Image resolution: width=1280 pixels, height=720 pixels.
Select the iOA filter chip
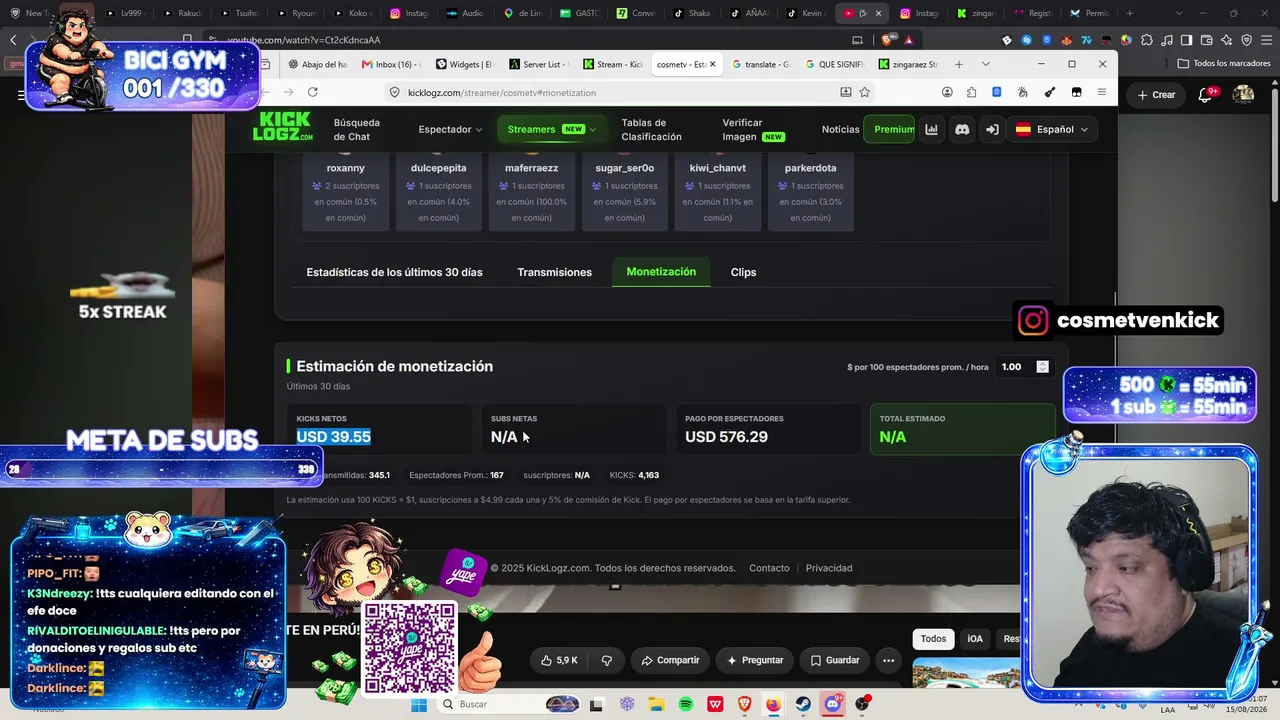975,639
